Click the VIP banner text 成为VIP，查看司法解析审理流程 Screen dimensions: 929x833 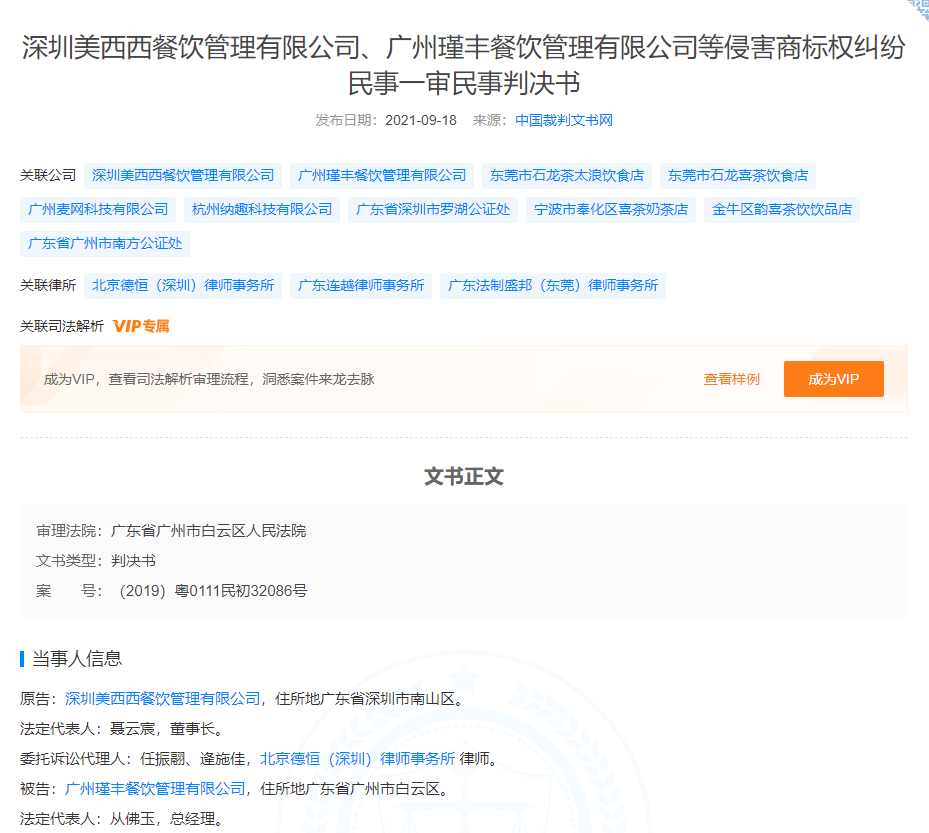(x=209, y=379)
